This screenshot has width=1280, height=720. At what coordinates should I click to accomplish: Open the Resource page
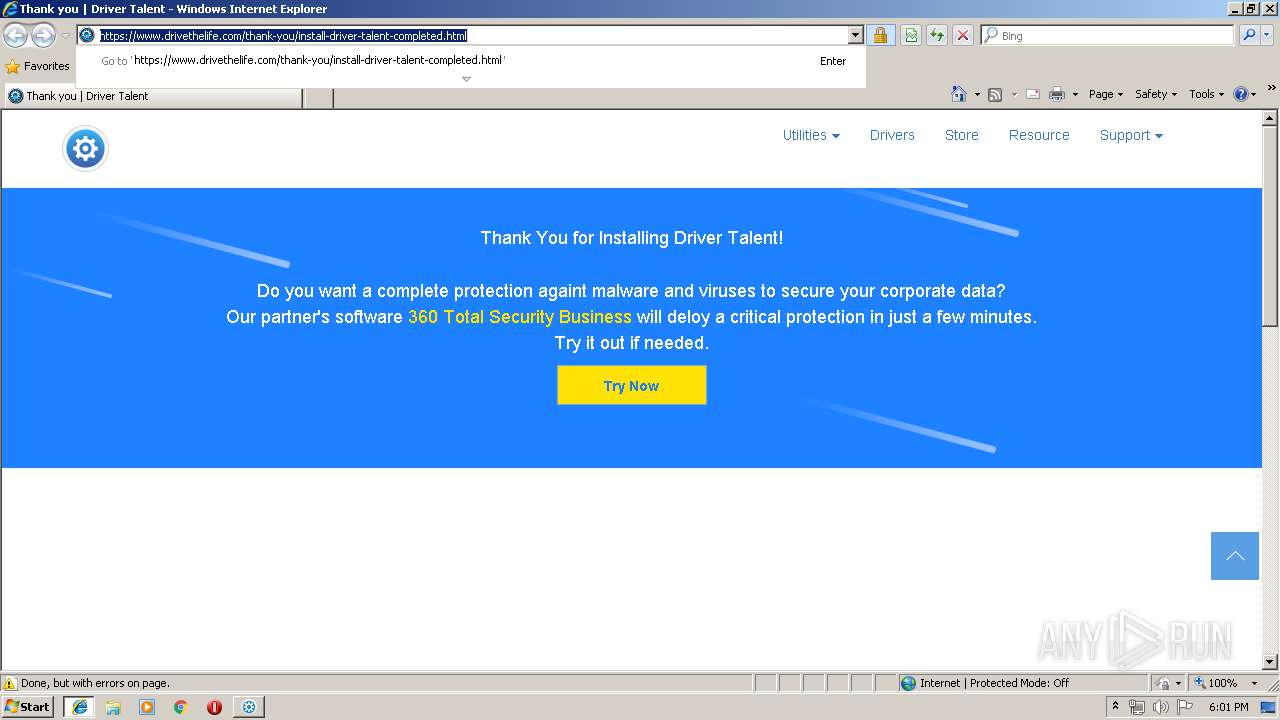[x=1039, y=135]
